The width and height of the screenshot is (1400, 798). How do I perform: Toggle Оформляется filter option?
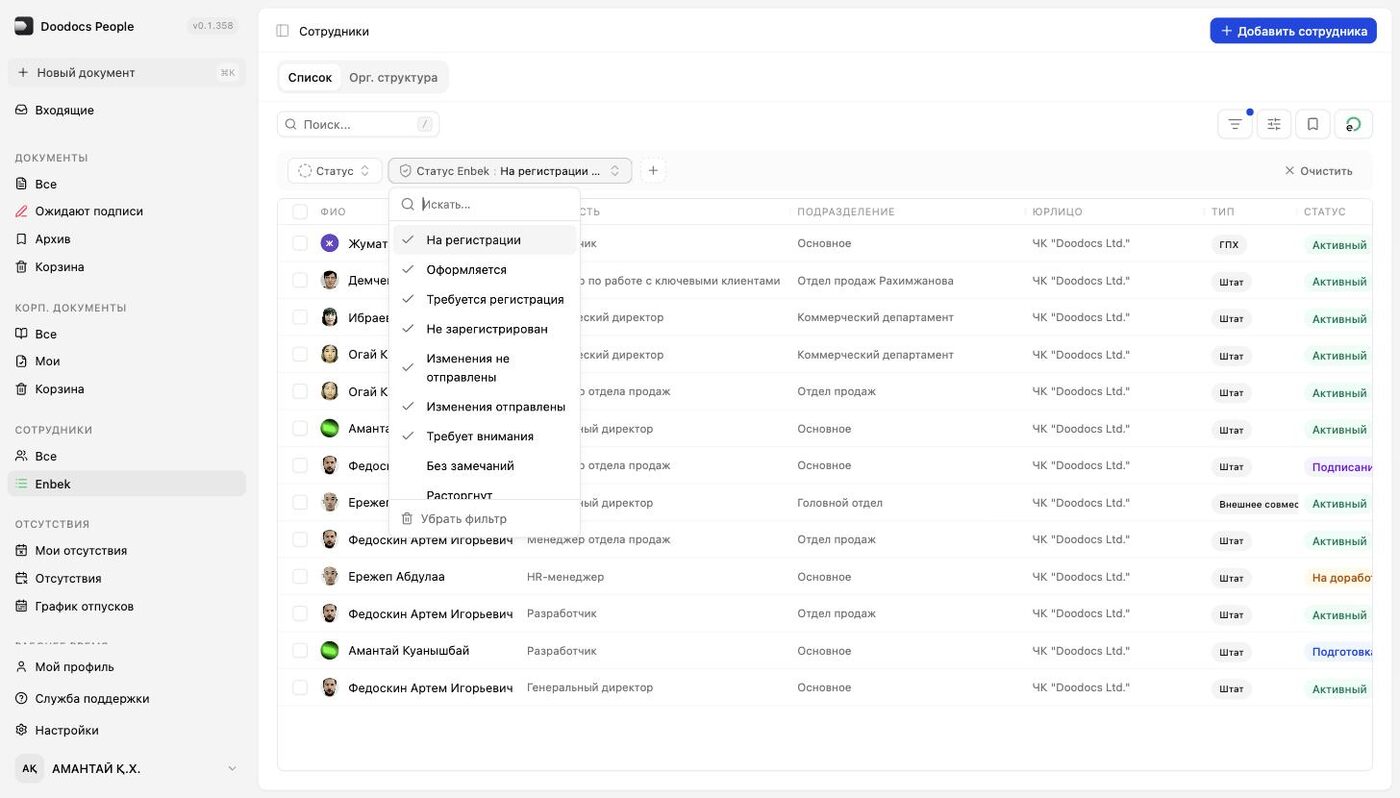[x=484, y=270]
